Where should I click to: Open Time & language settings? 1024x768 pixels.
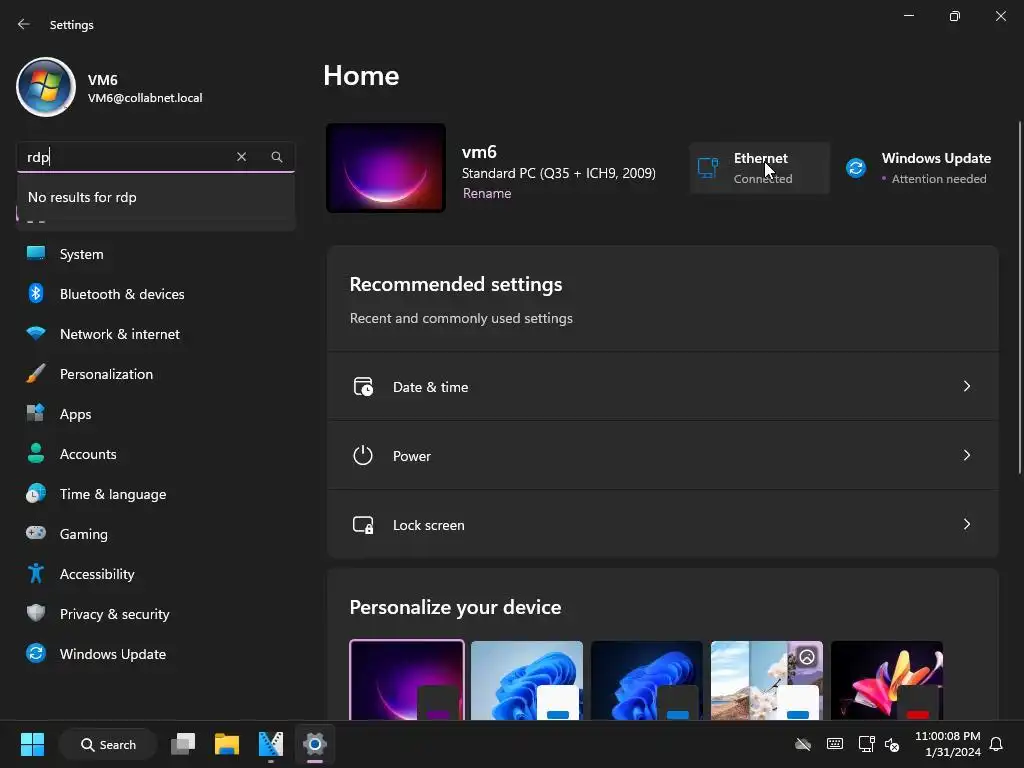(156, 494)
